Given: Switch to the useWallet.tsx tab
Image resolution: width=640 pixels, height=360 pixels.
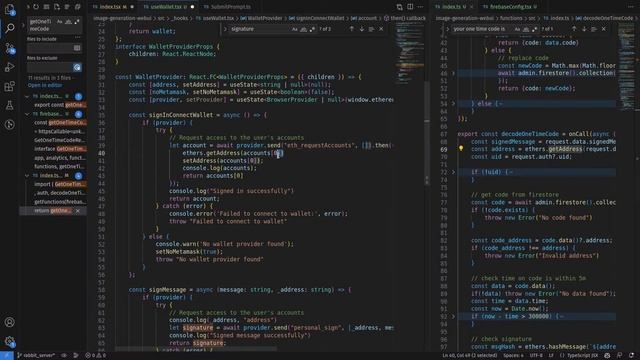Looking at the screenshot, I should click(x=167, y=7).
